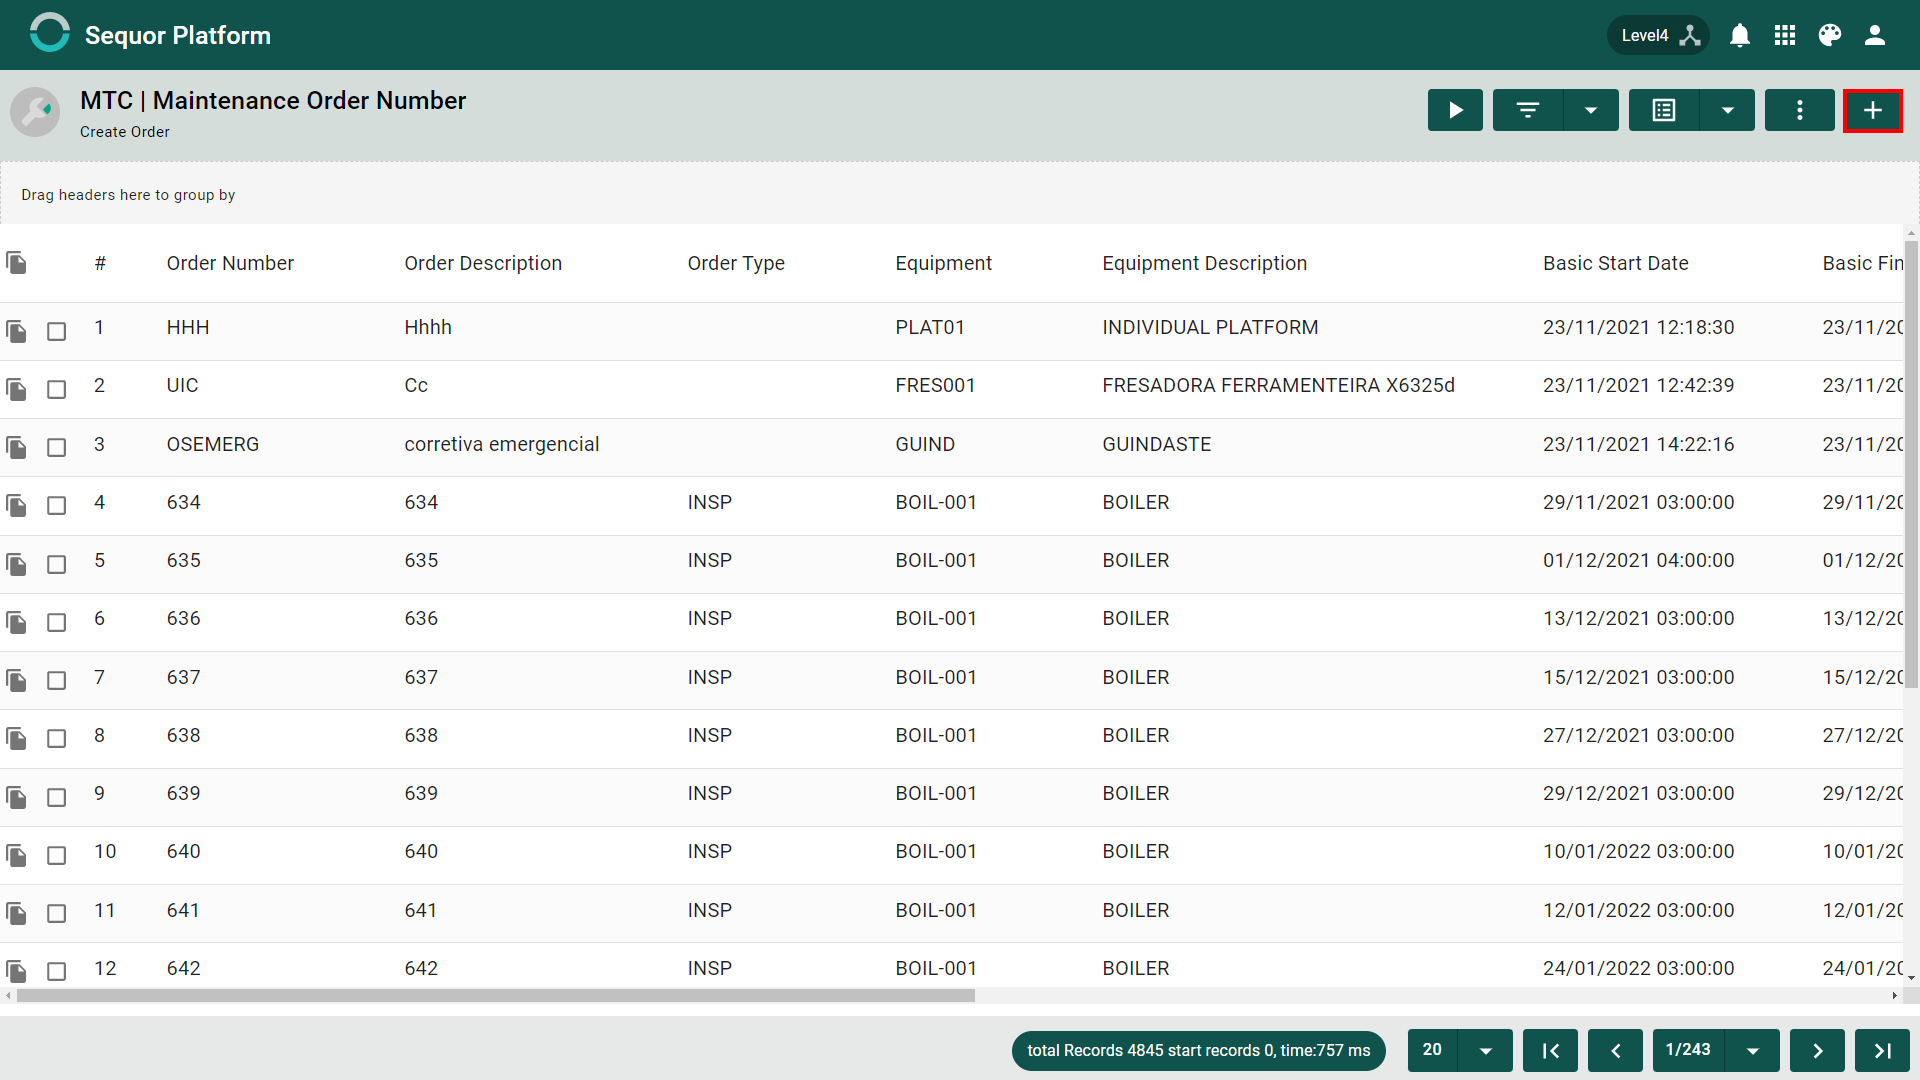Open notifications bell icon
Image resolution: width=1920 pixels, height=1080 pixels.
click(1740, 35)
